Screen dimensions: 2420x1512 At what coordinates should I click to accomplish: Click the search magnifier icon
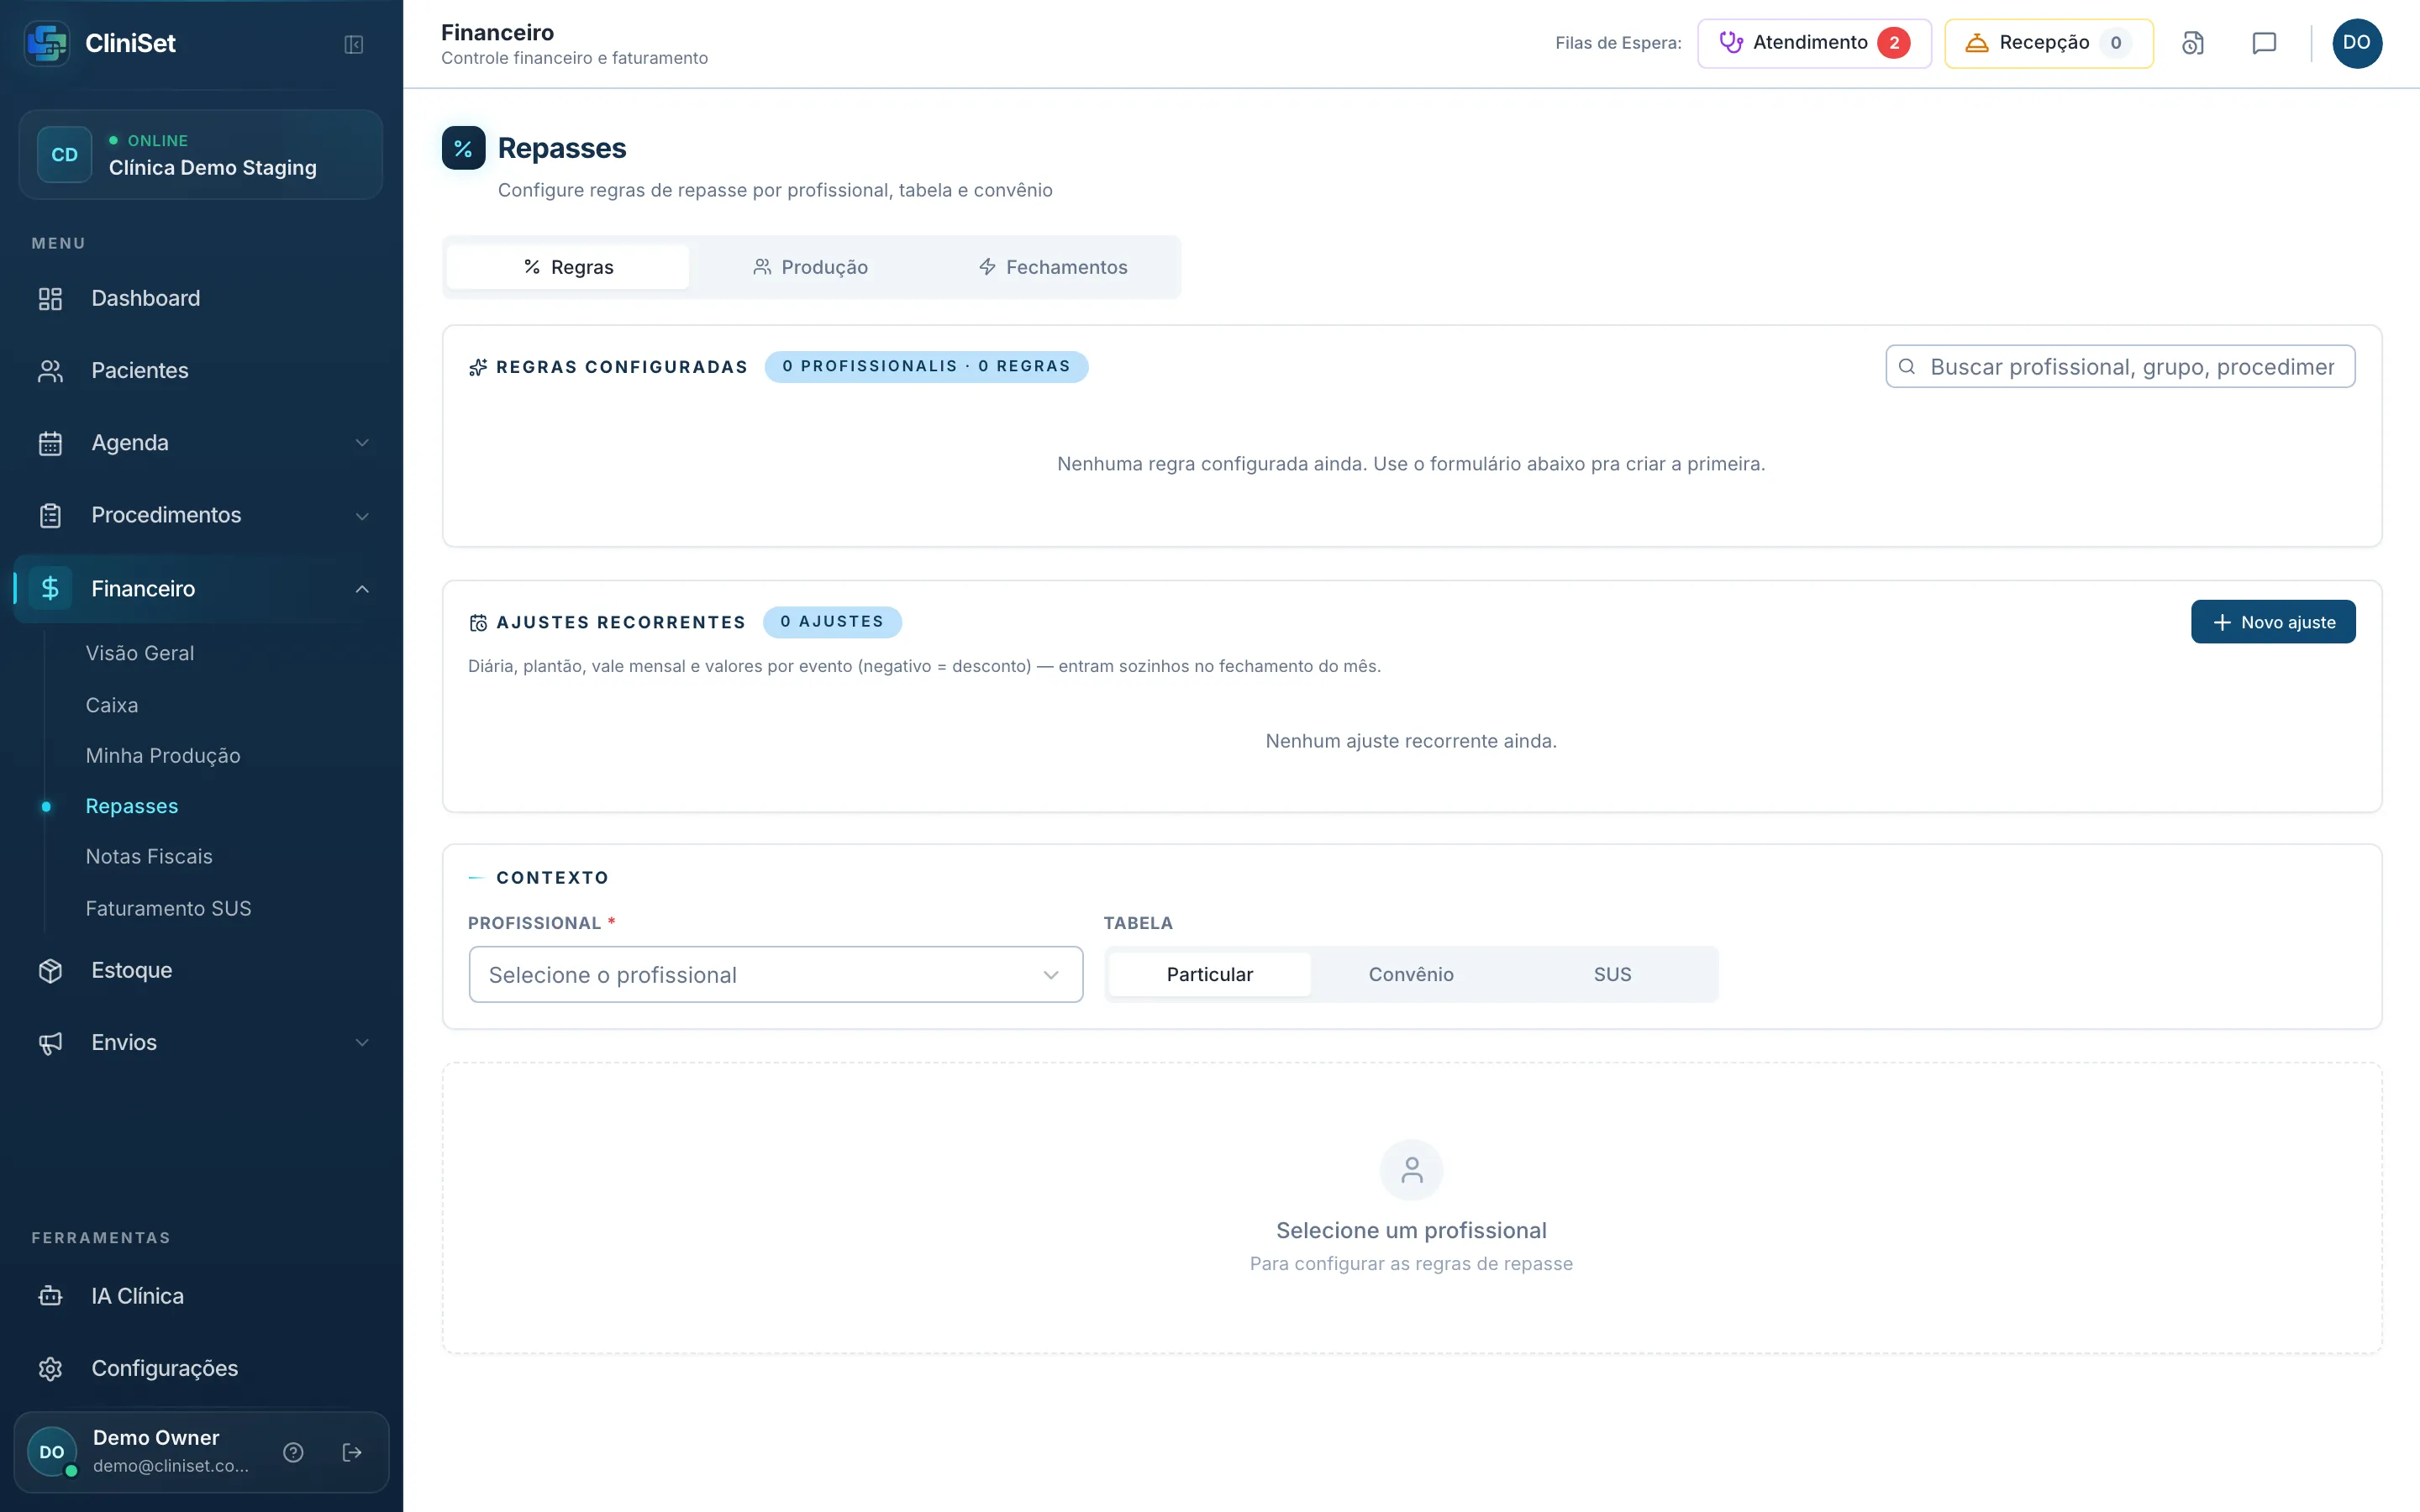[x=1907, y=367]
